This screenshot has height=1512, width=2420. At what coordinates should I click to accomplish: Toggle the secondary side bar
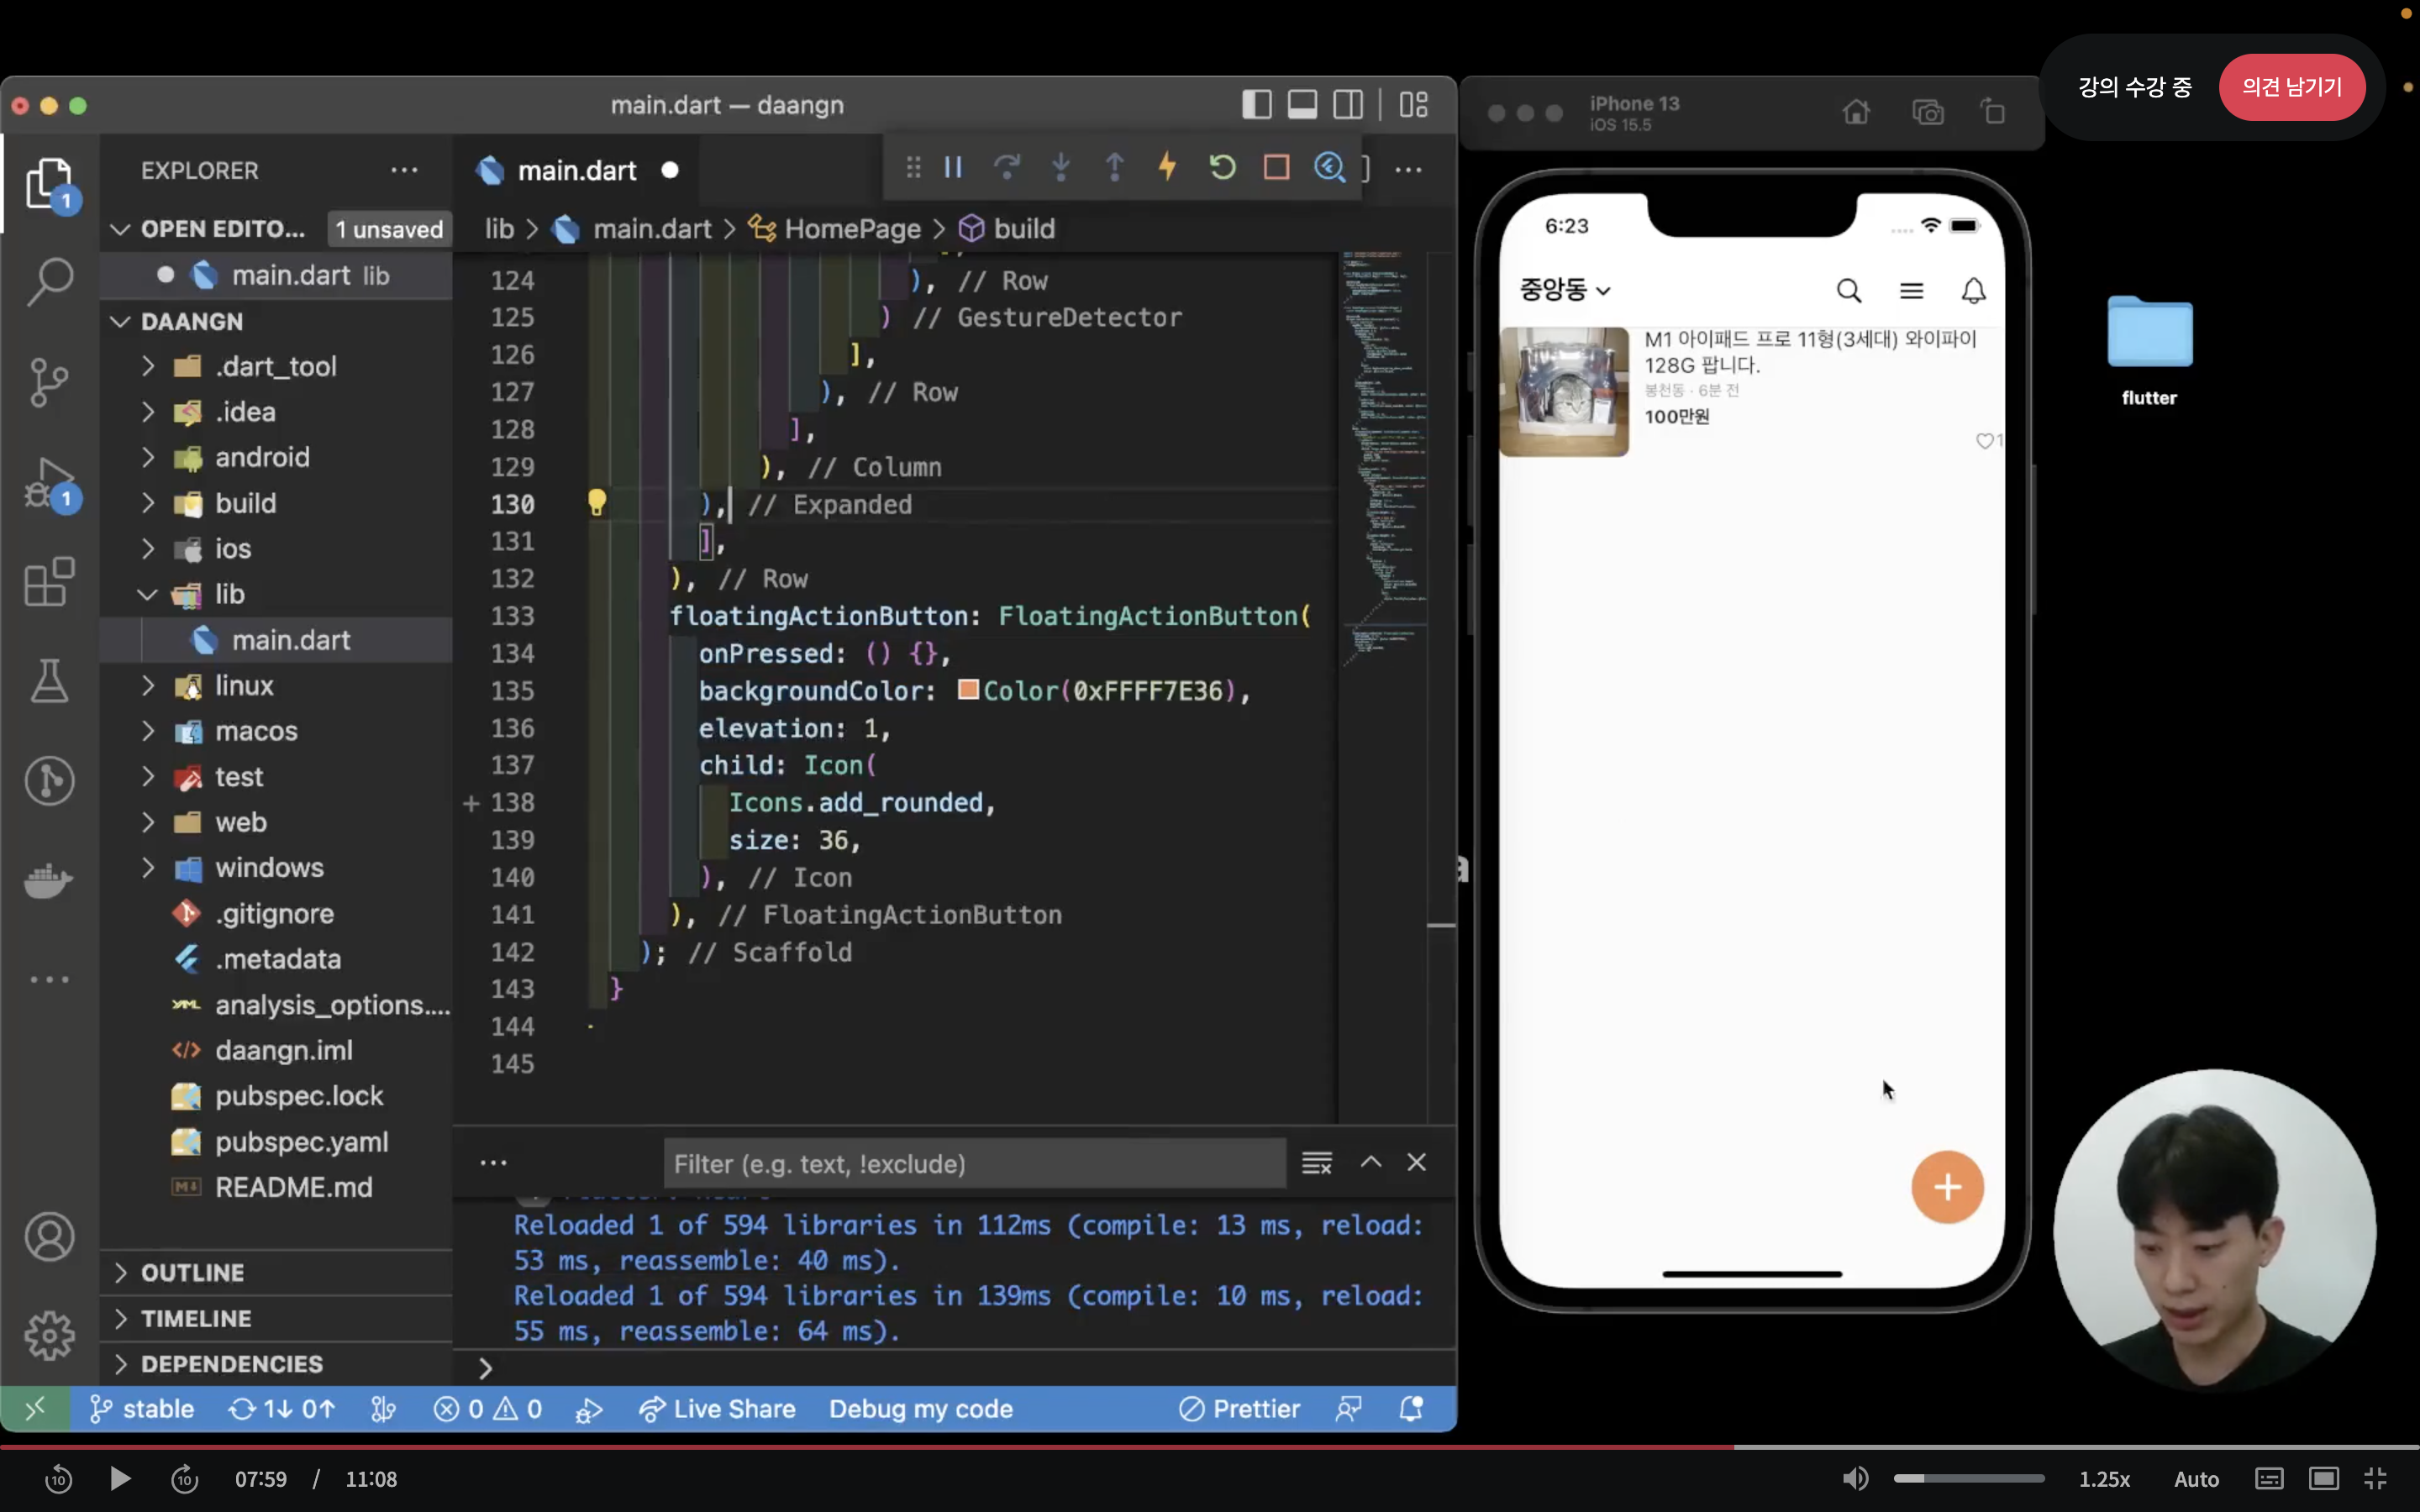(x=1348, y=105)
